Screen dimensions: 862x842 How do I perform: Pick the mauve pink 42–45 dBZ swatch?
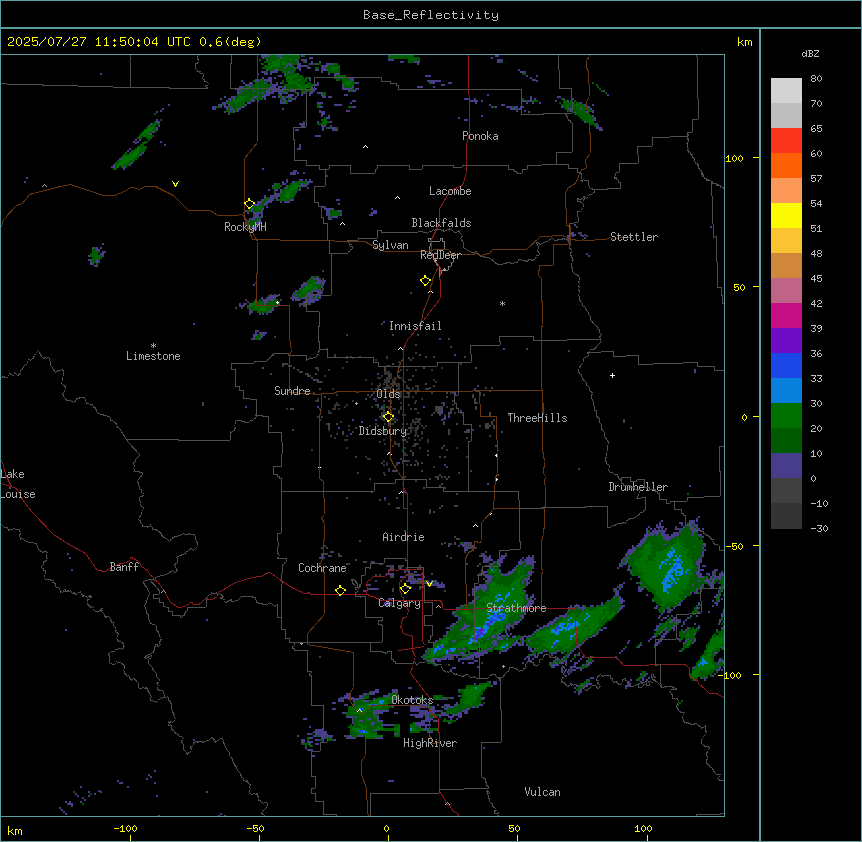pos(786,290)
